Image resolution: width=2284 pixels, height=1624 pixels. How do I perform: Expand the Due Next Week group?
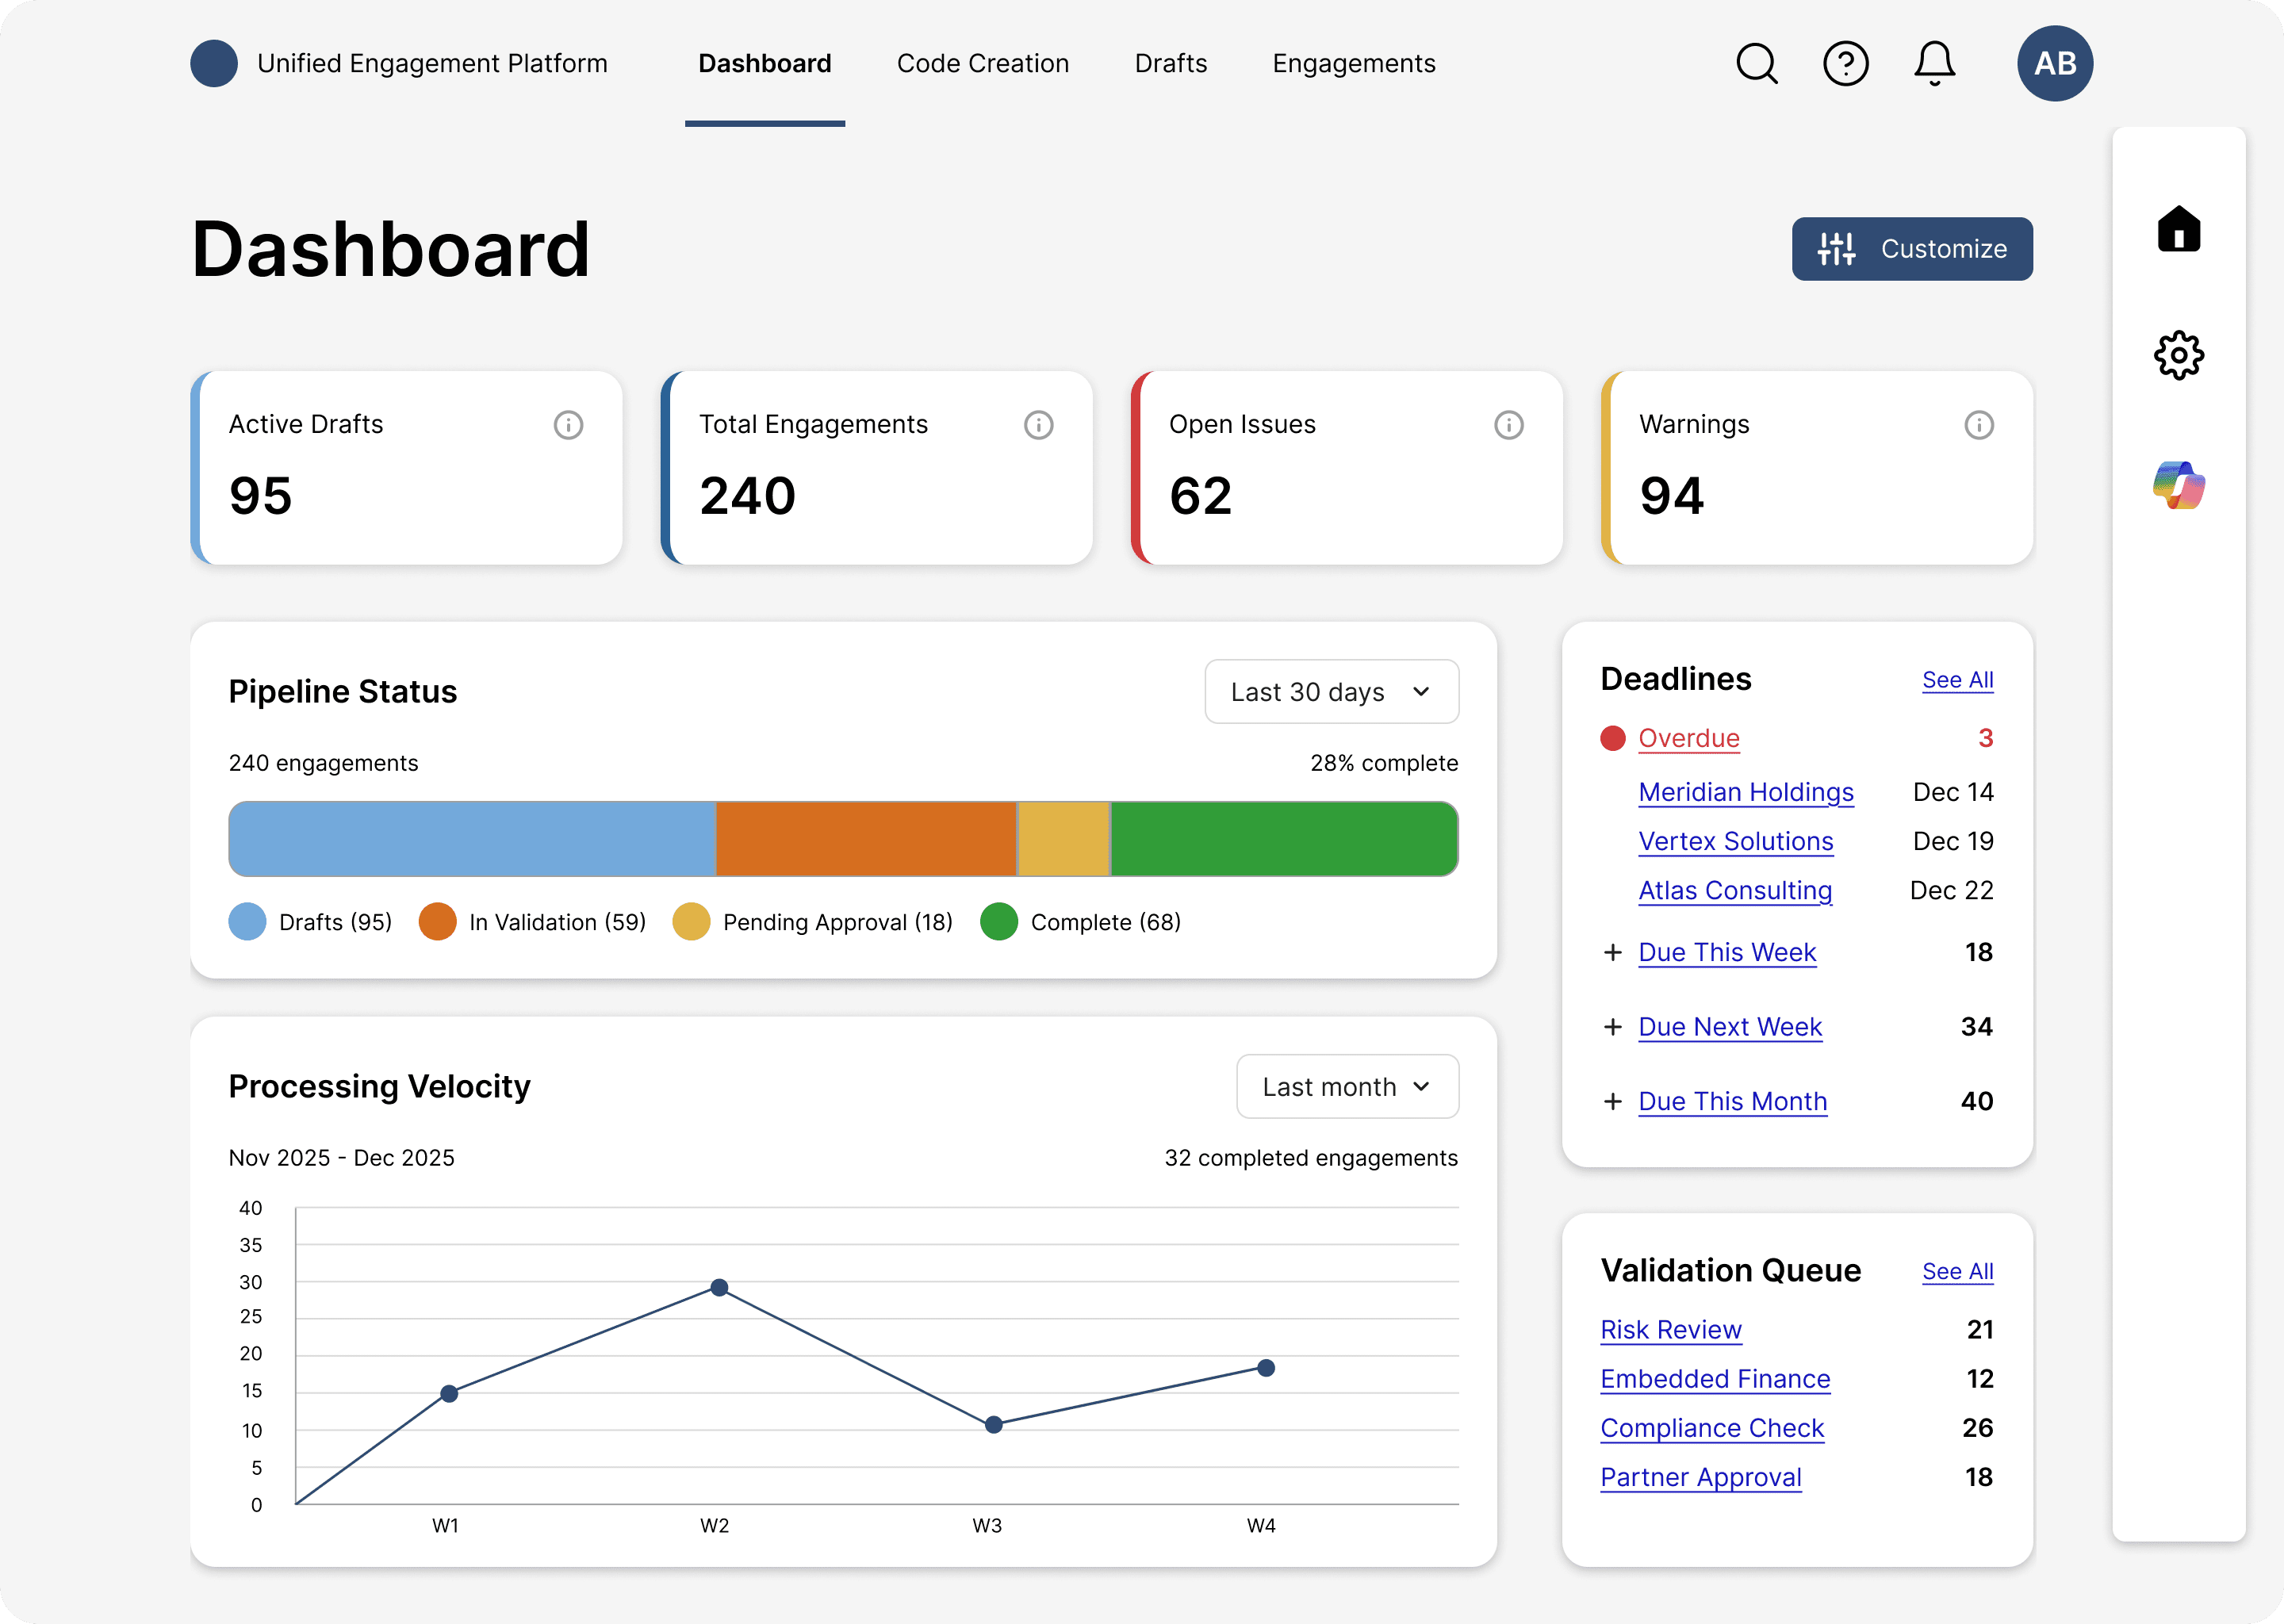pos(1612,1027)
